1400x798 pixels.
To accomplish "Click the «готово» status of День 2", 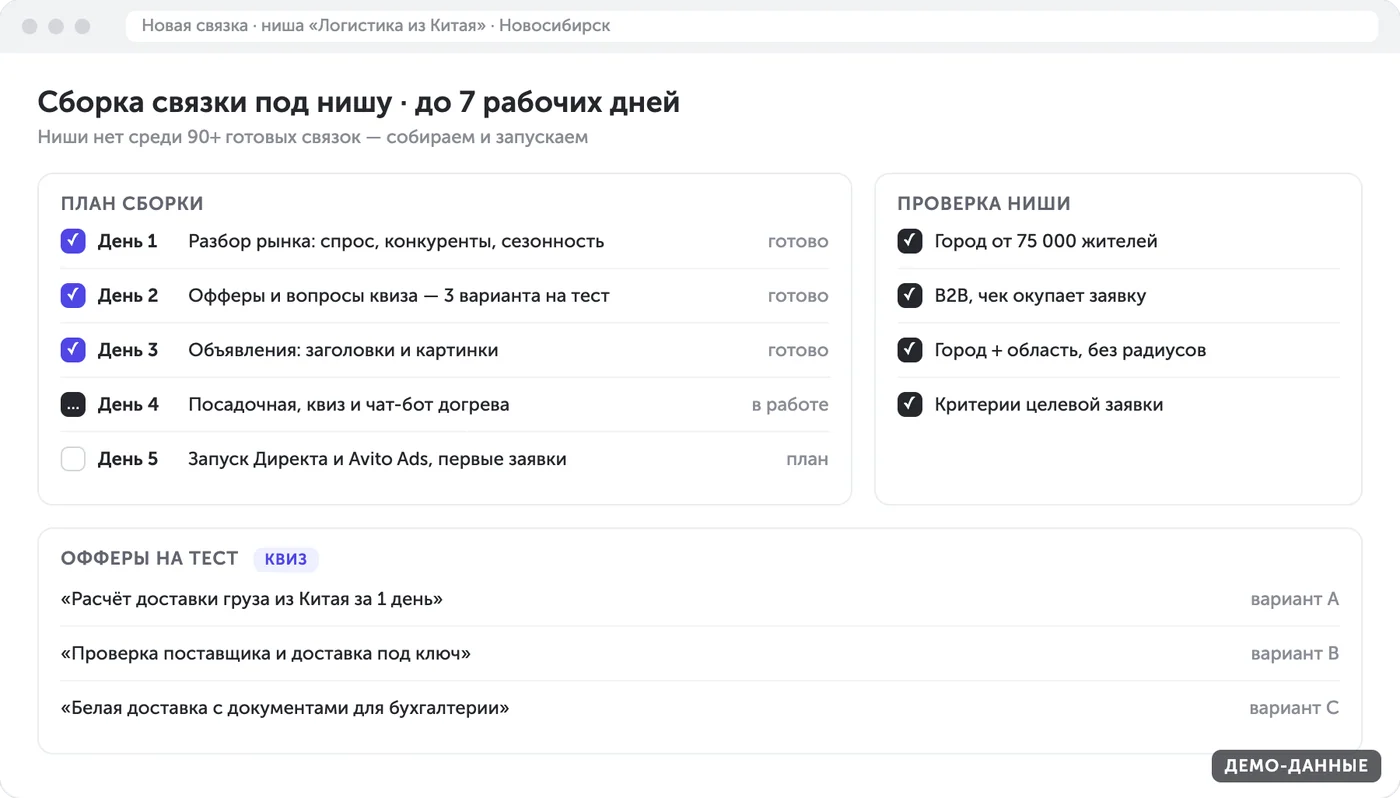I will [x=798, y=296].
